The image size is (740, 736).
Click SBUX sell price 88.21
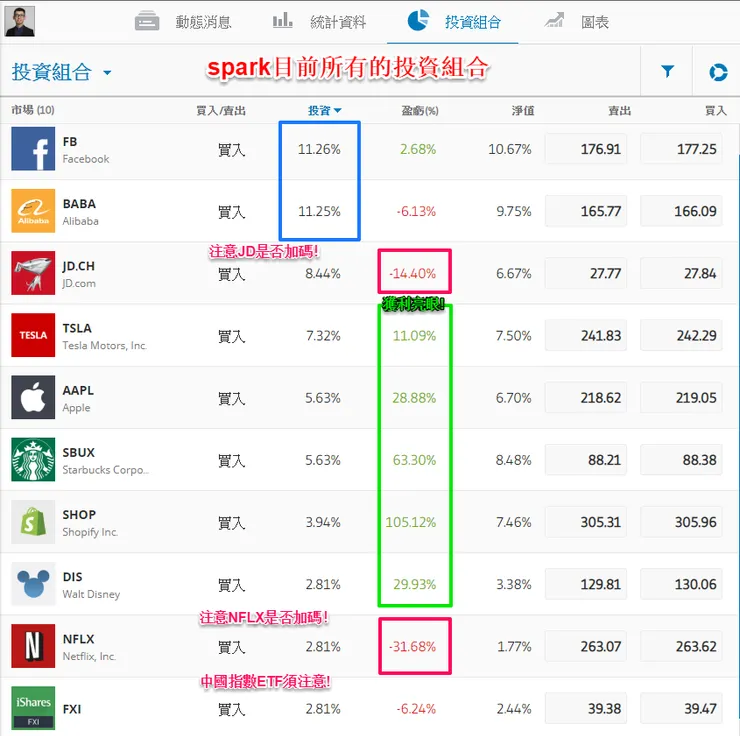coord(586,460)
